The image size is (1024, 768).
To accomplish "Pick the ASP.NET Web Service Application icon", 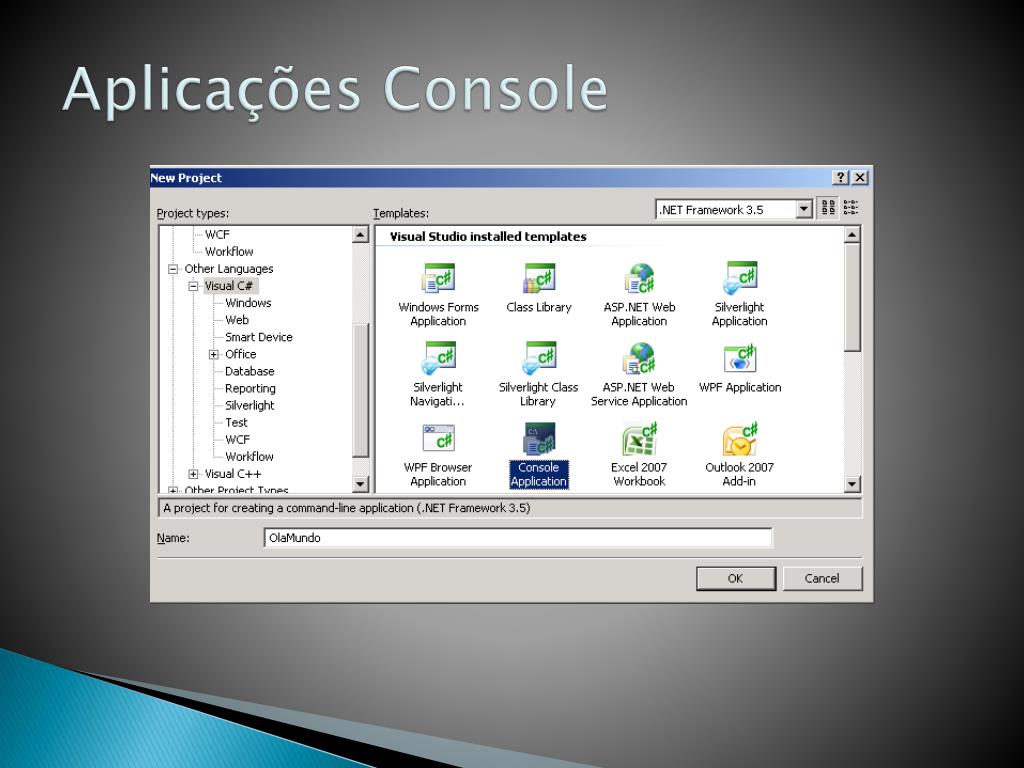I will (639, 358).
